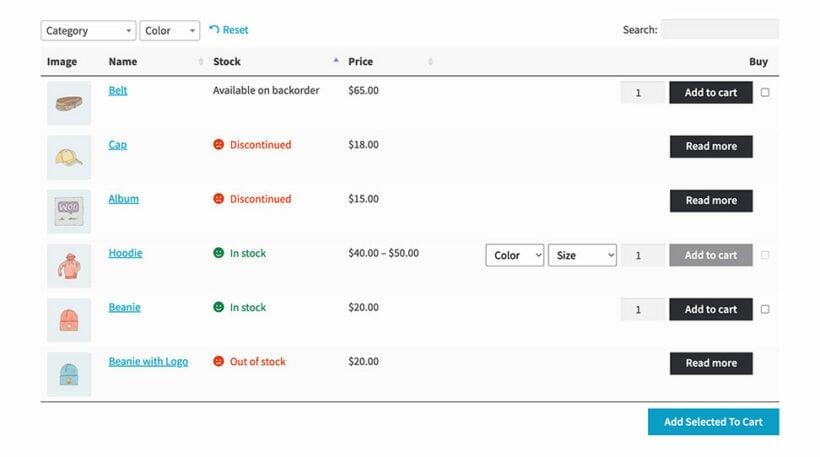This screenshot has width=820, height=457.
Task: Expand the Hoodie Size dropdown
Action: click(x=582, y=255)
